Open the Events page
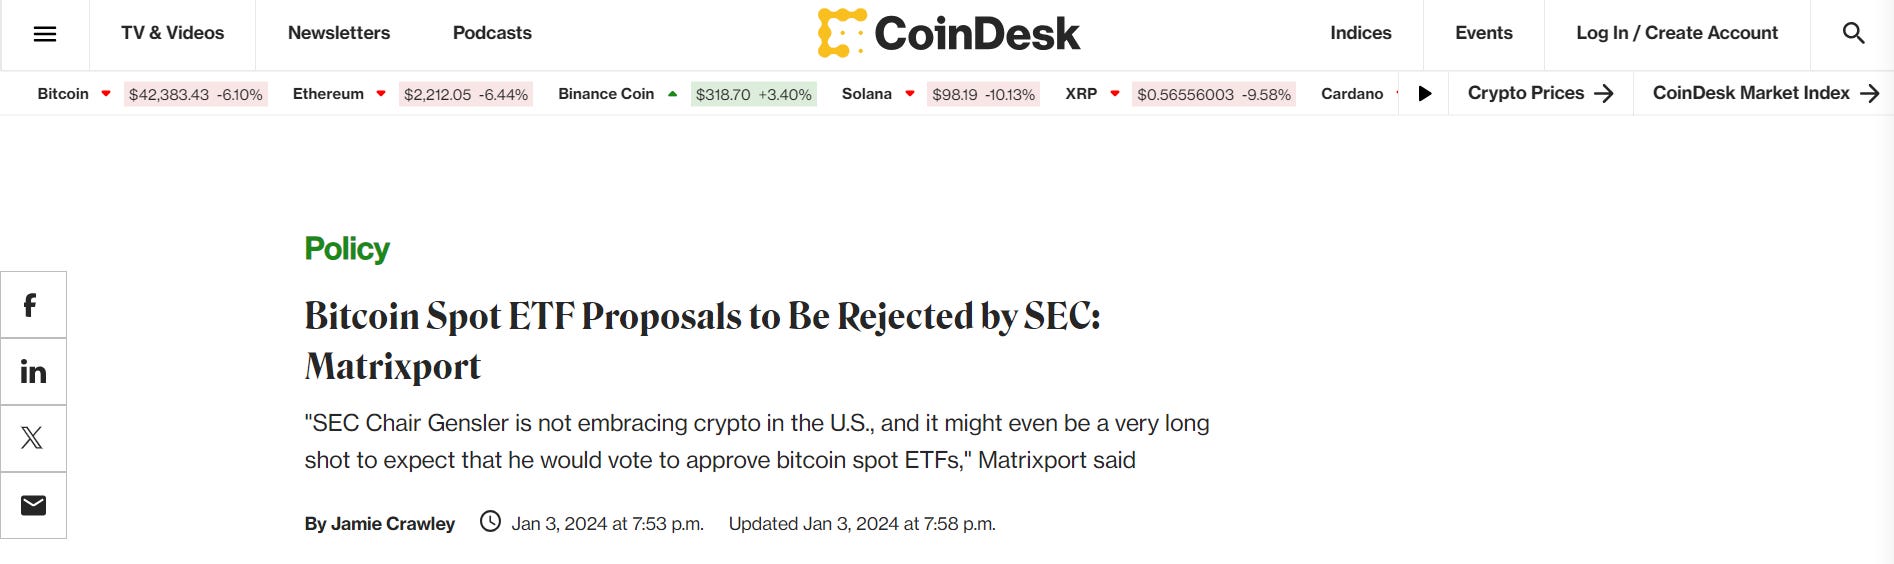The height and width of the screenshot is (564, 1894). (x=1483, y=33)
